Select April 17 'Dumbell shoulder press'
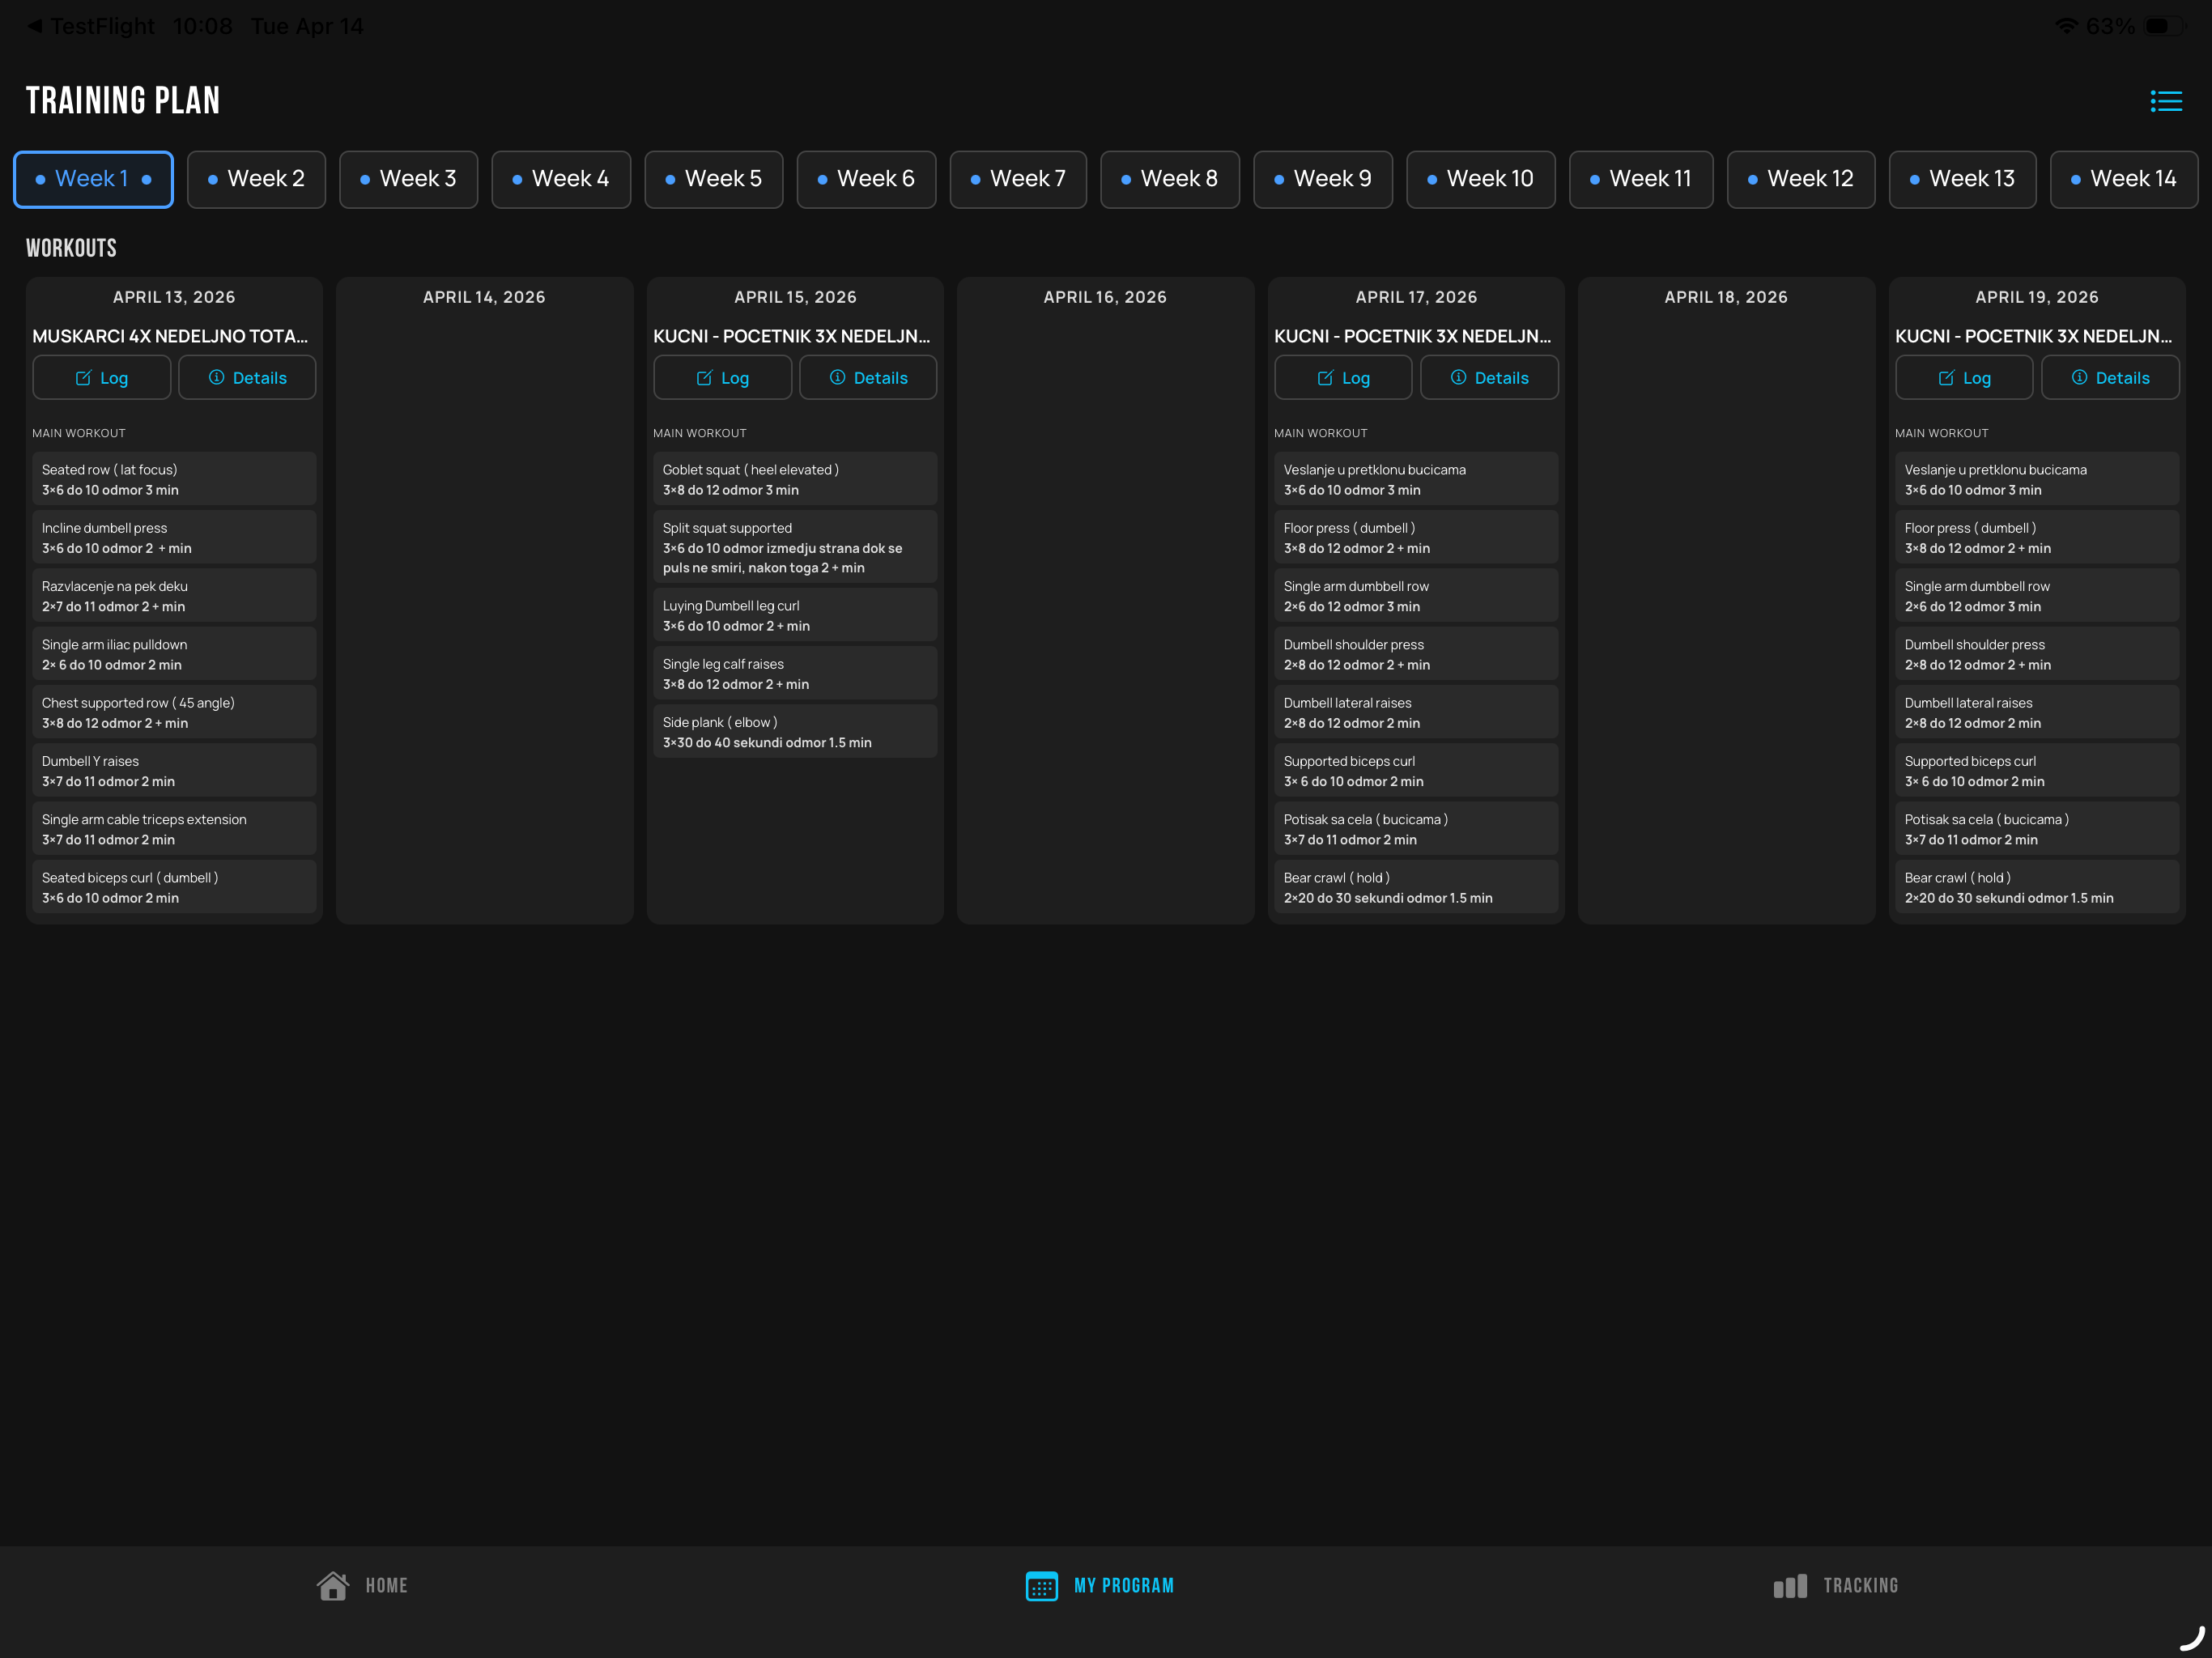This screenshot has height=1658, width=2212. point(1416,654)
